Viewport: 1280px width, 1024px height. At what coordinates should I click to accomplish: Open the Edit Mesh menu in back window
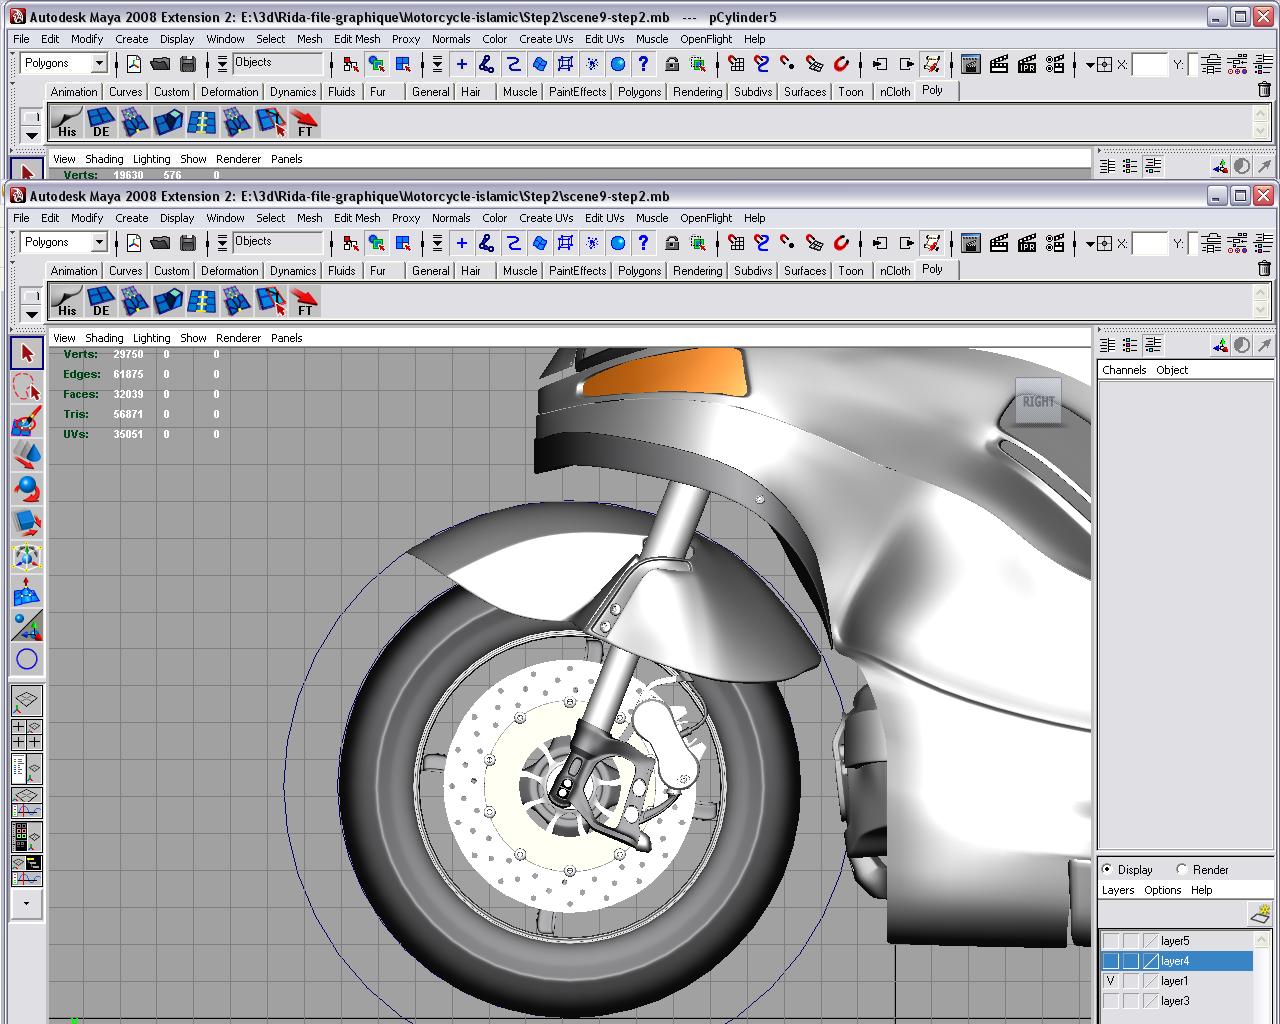357,39
